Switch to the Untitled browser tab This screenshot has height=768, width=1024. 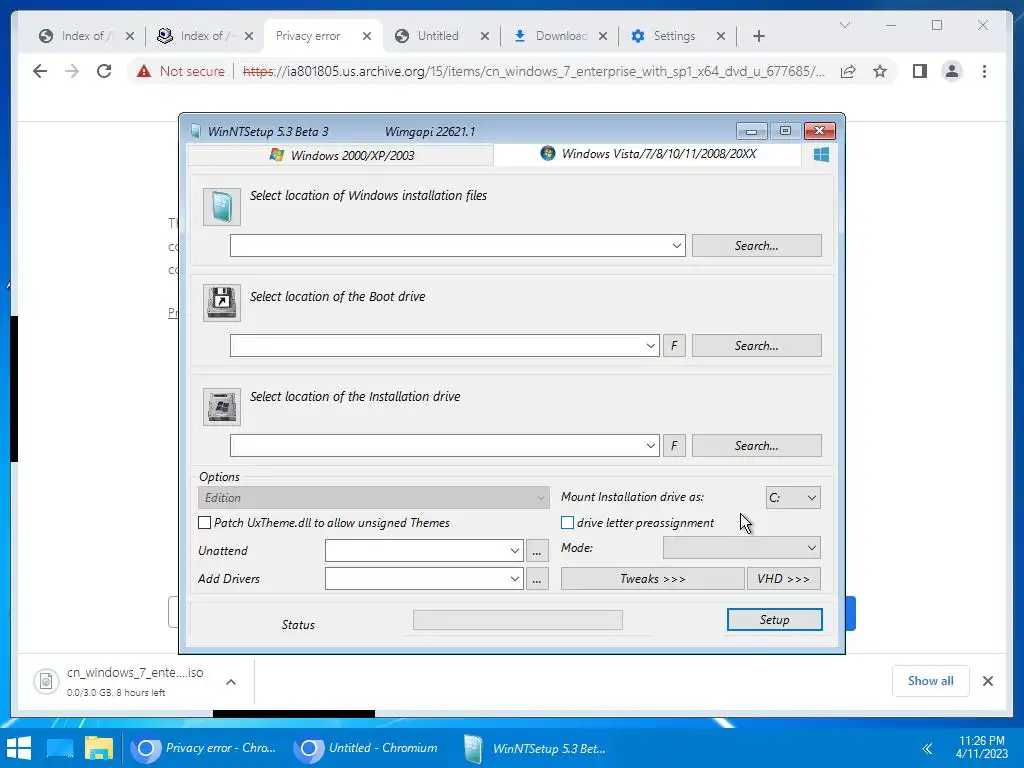438,36
